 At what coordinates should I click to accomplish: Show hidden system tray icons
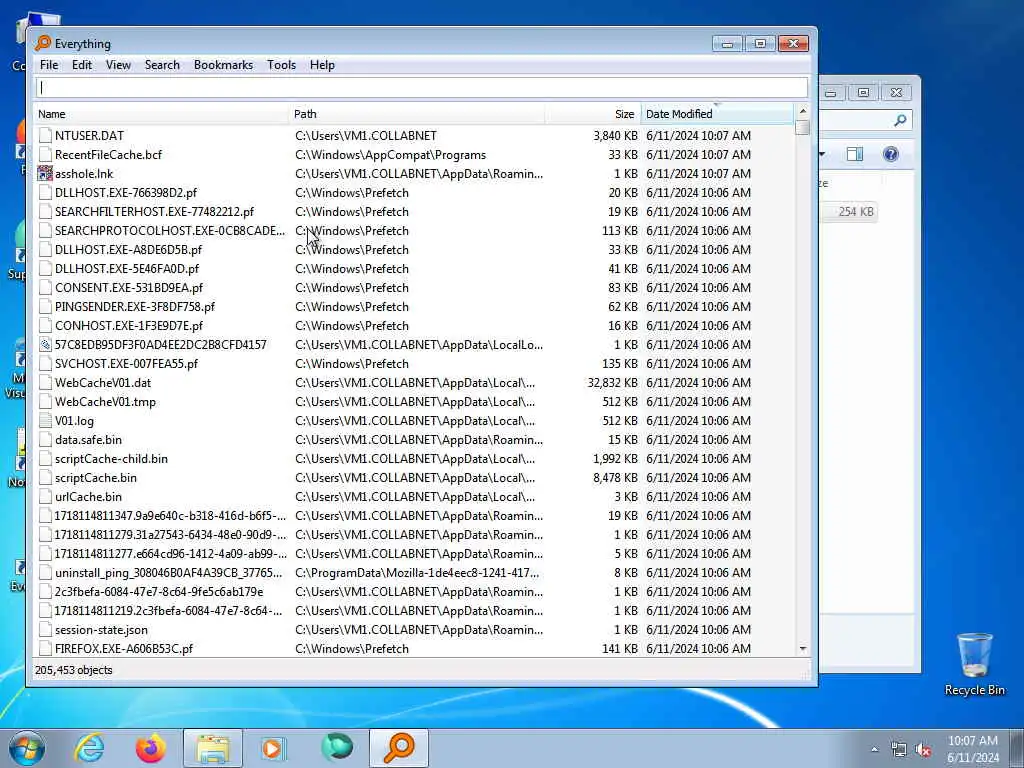click(874, 749)
